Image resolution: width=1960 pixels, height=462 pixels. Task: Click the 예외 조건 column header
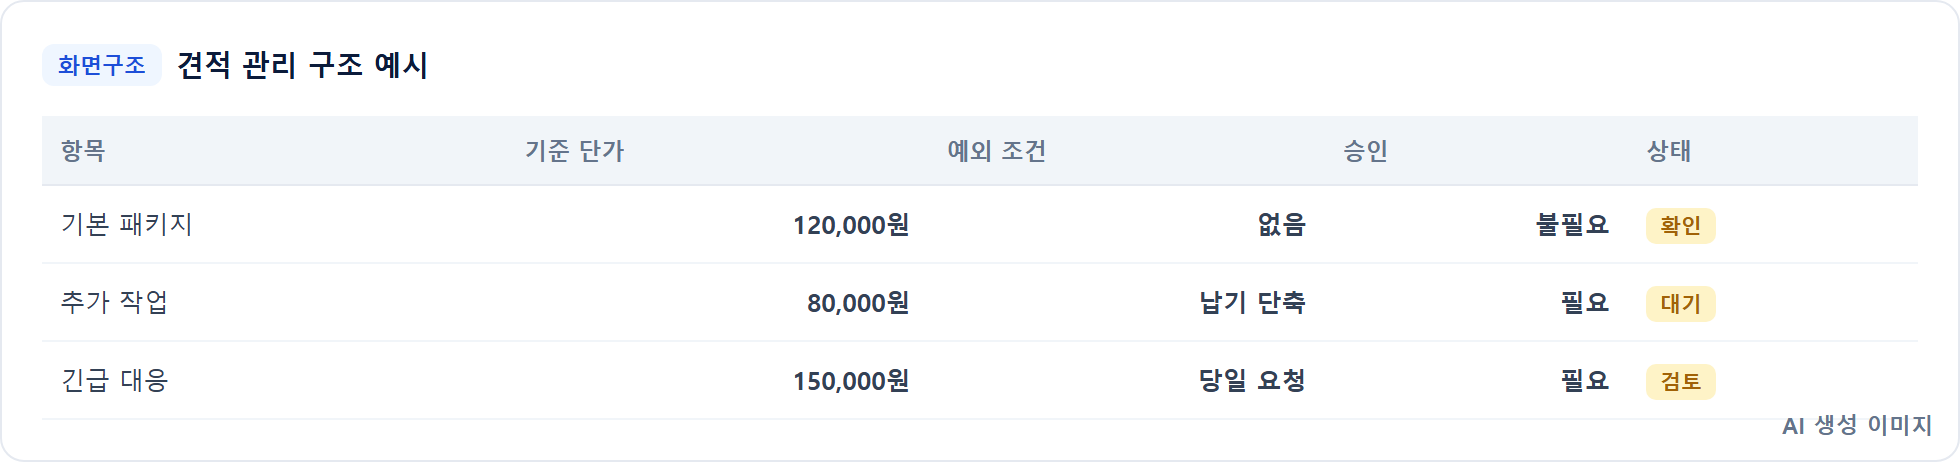pyautogui.click(x=996, y=151)
